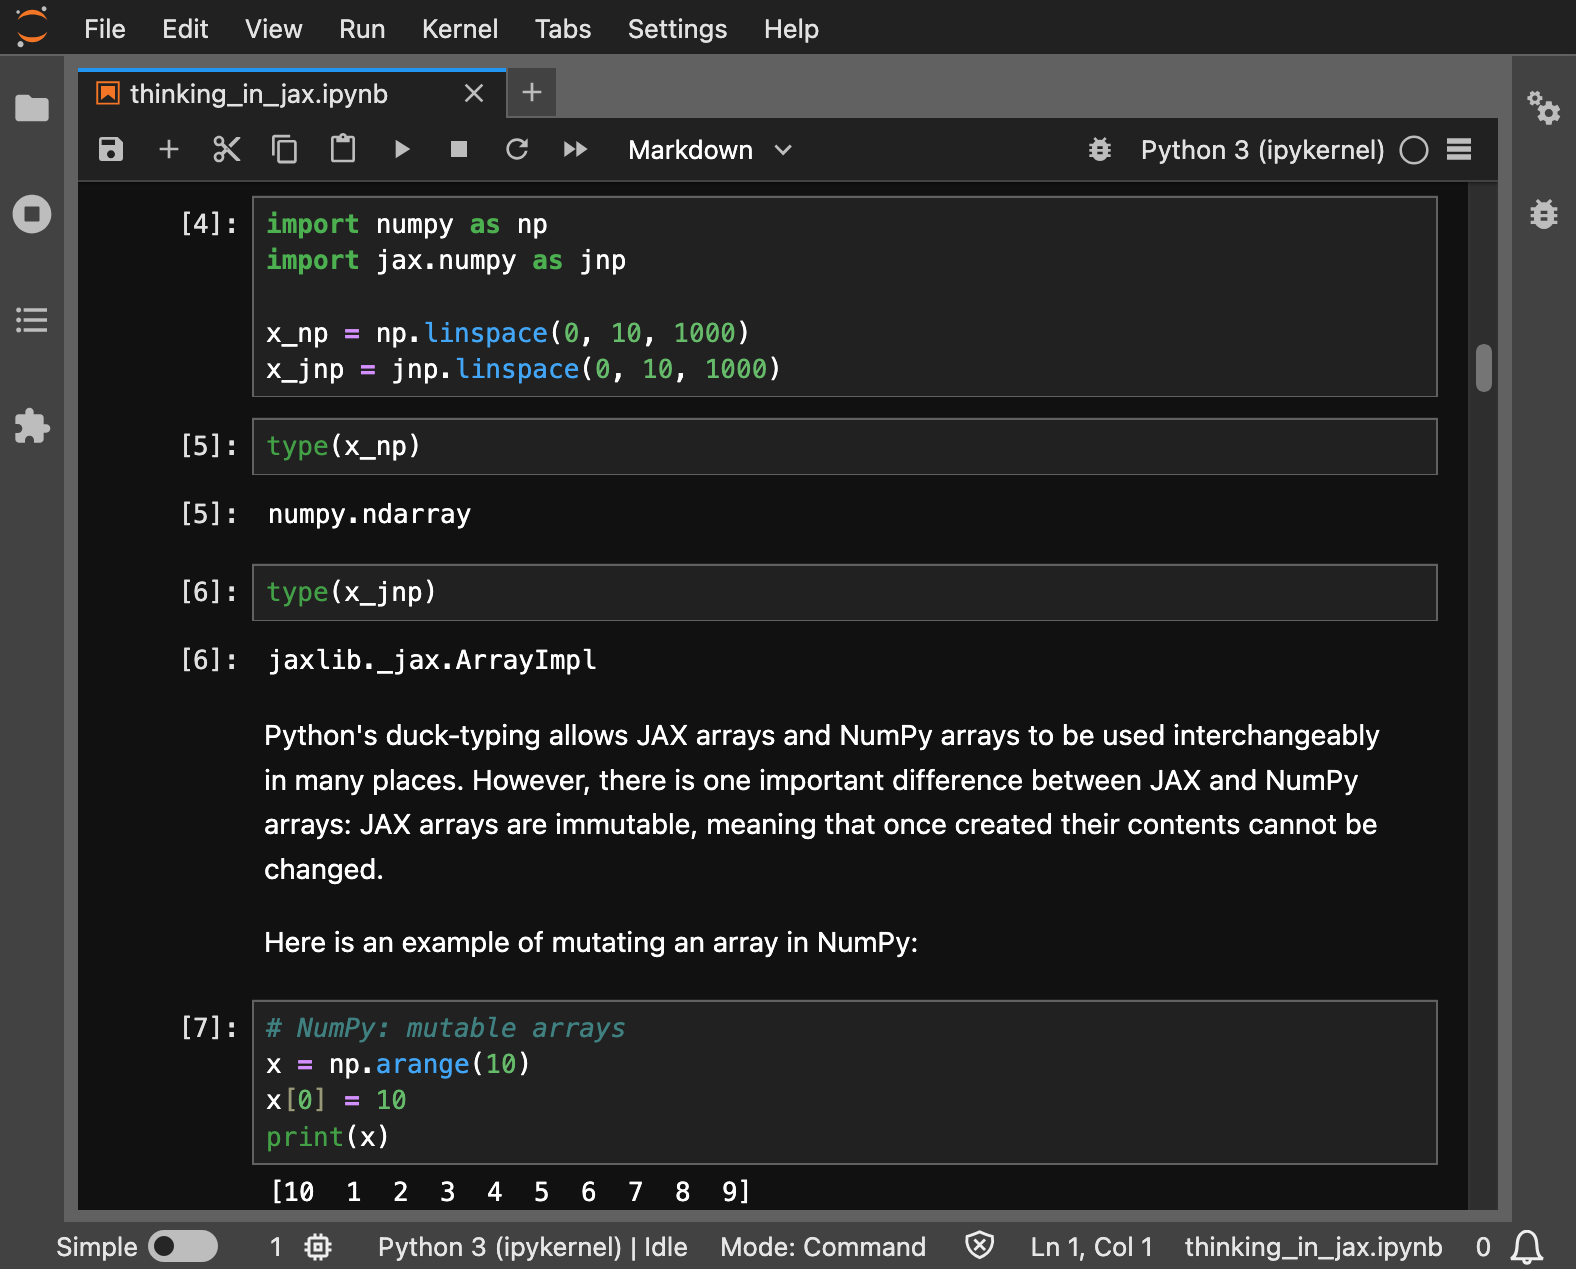
Task: Click the trusted notebook shield icon
Action: (980, 1246)
